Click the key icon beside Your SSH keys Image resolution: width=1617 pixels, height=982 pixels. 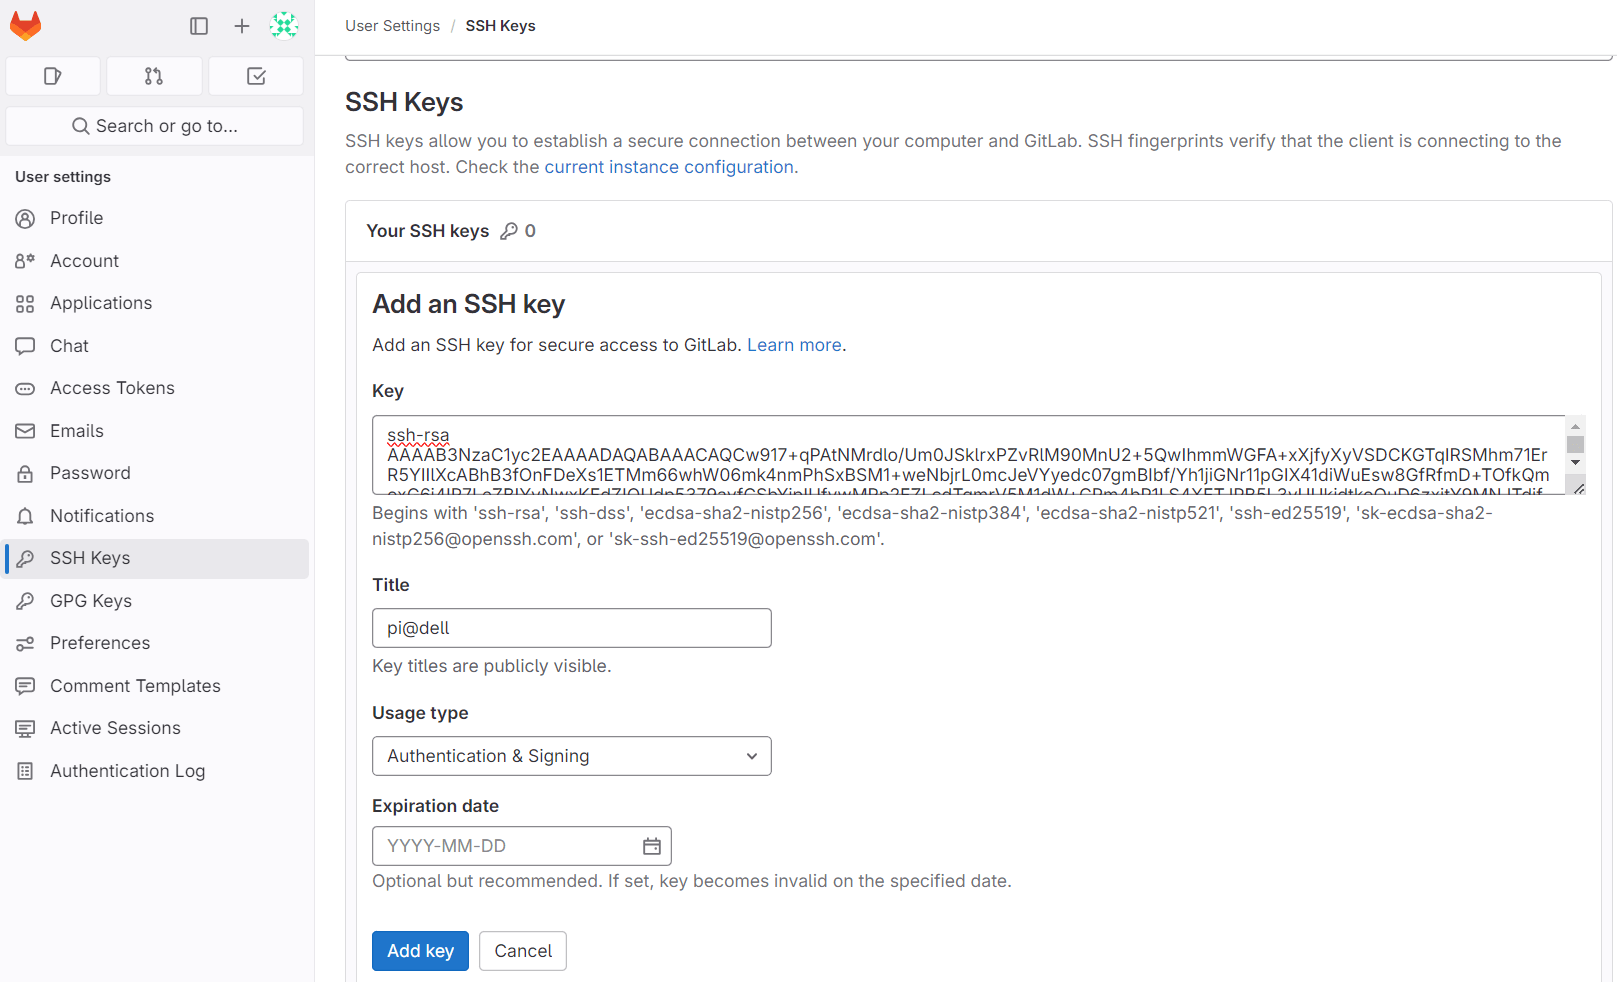(x=510, y=230)
